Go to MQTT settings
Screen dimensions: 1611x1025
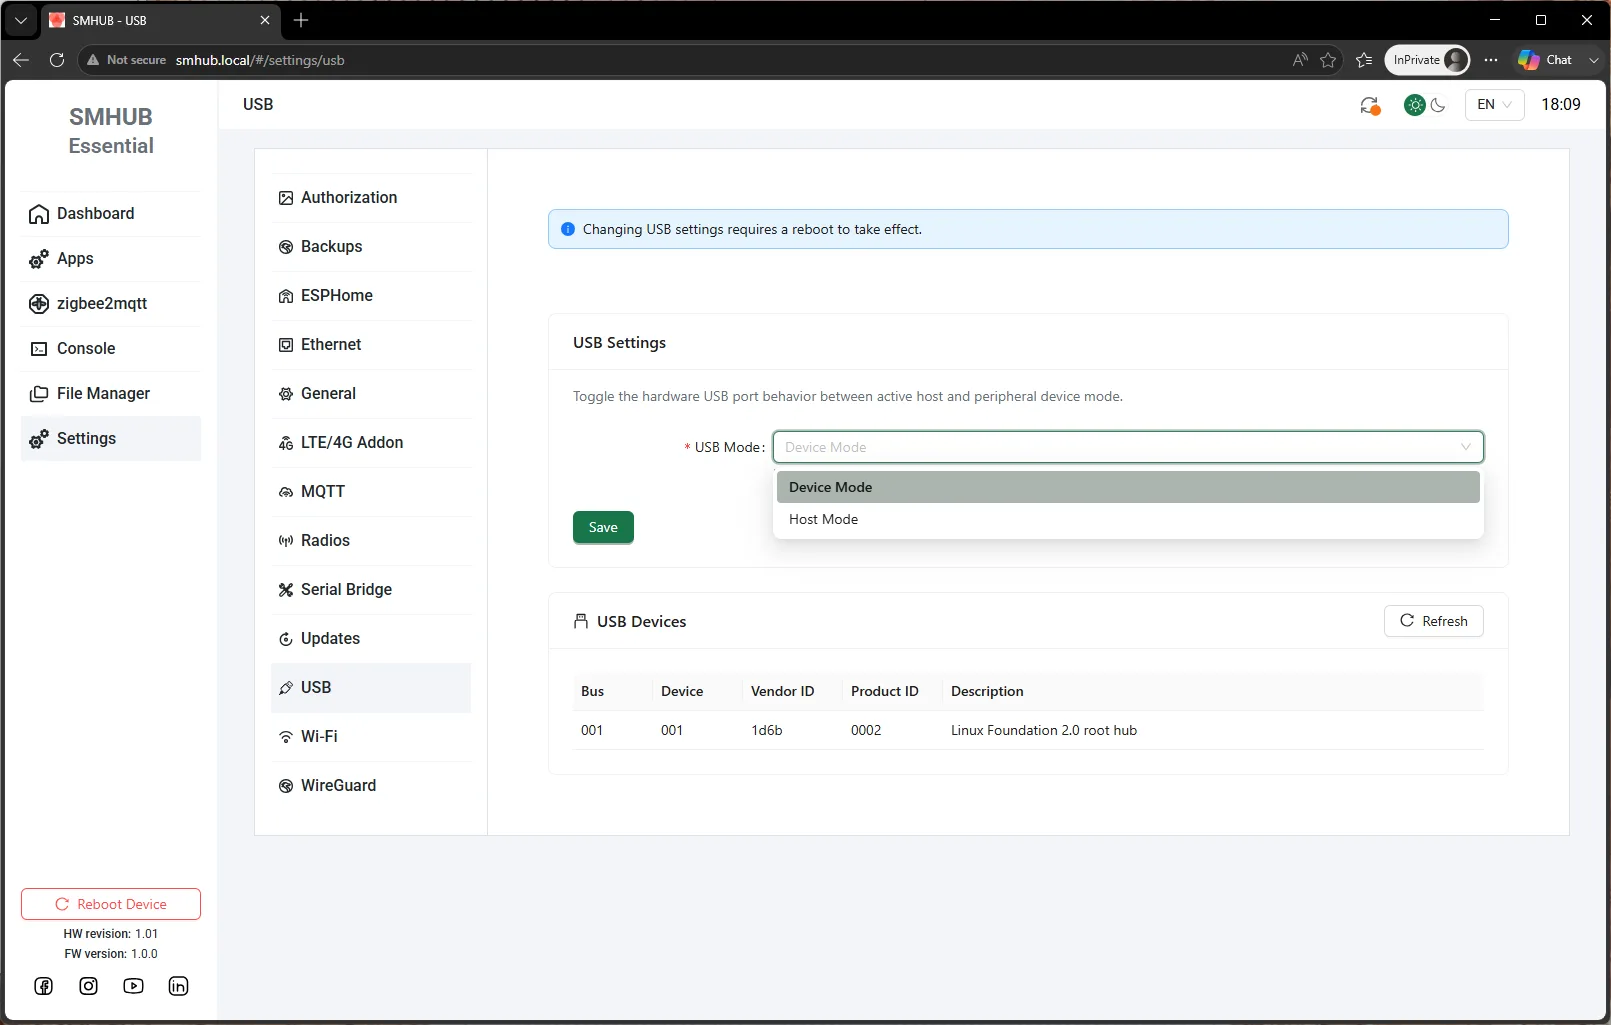(371, 492)
